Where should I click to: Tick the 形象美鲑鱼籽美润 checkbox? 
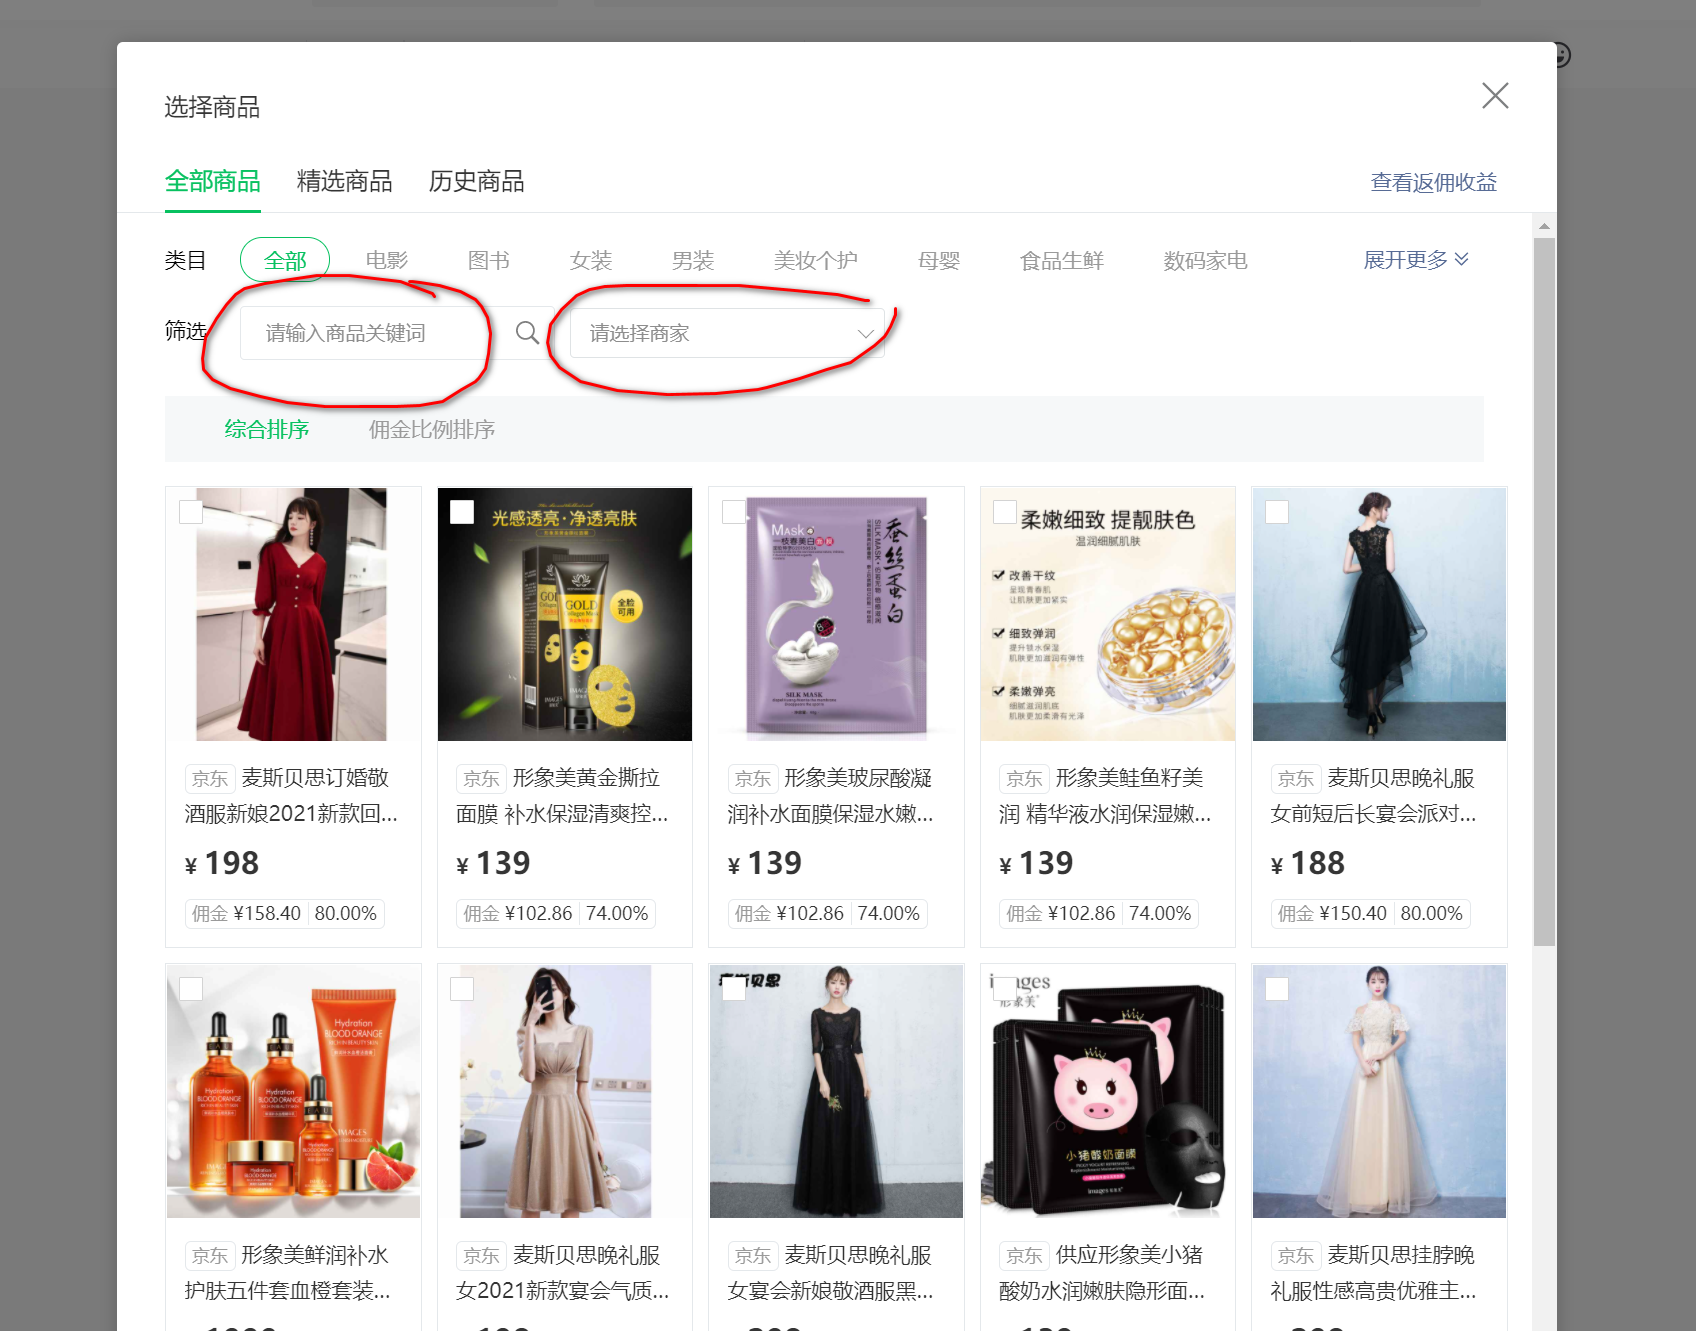point(1005,512)
